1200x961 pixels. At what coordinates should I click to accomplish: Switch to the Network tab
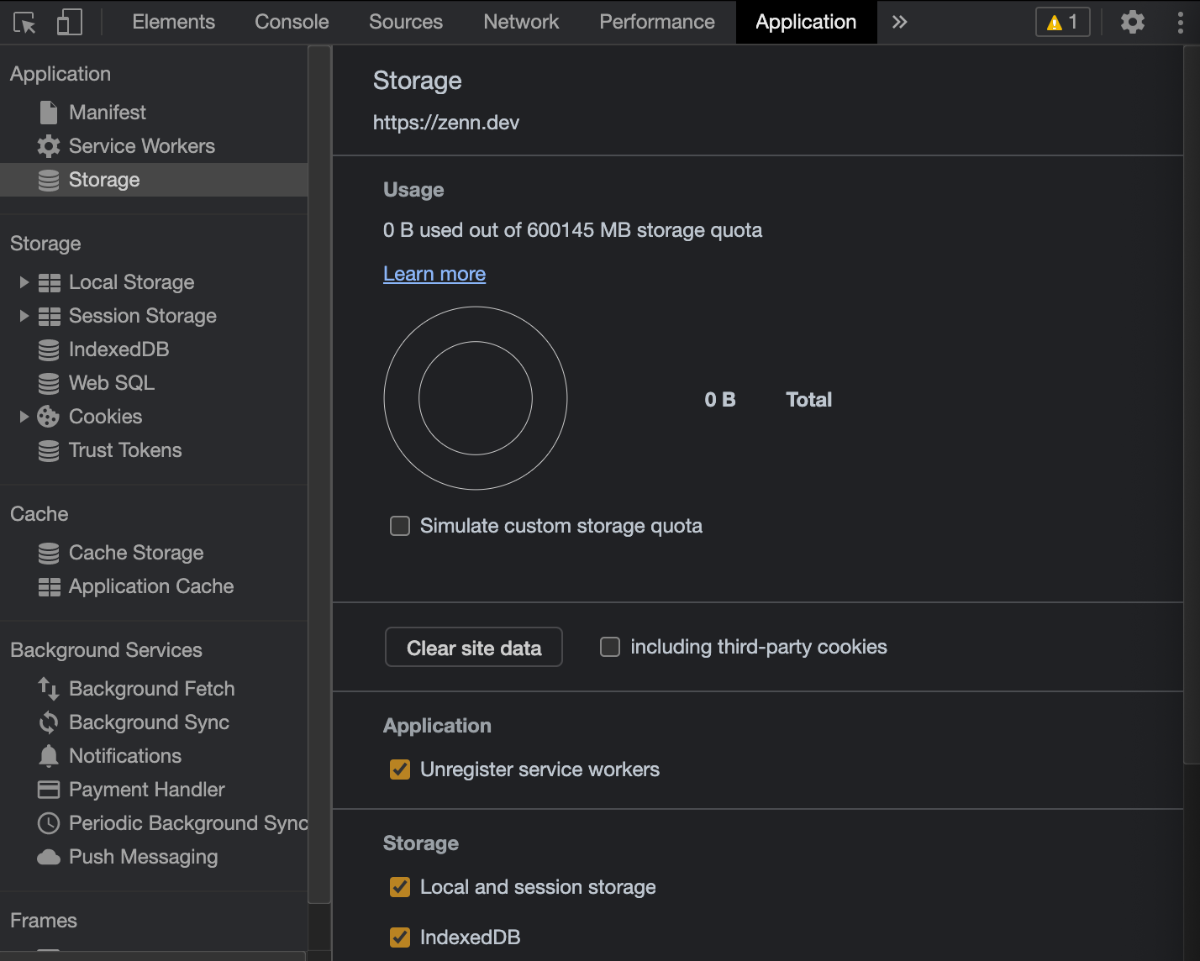pyautogui.click(x=521, y=22)
